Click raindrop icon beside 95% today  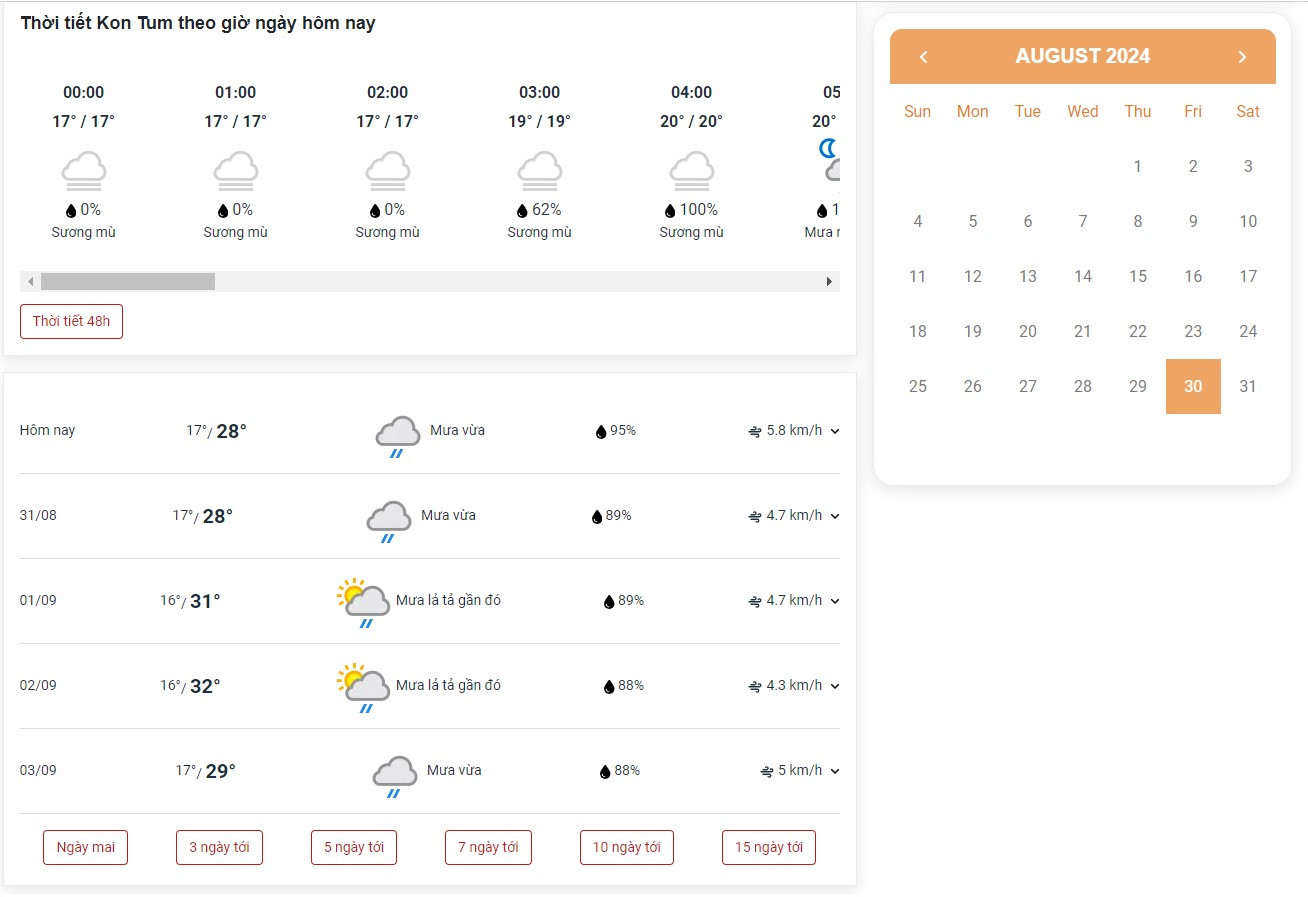[601, 432]
